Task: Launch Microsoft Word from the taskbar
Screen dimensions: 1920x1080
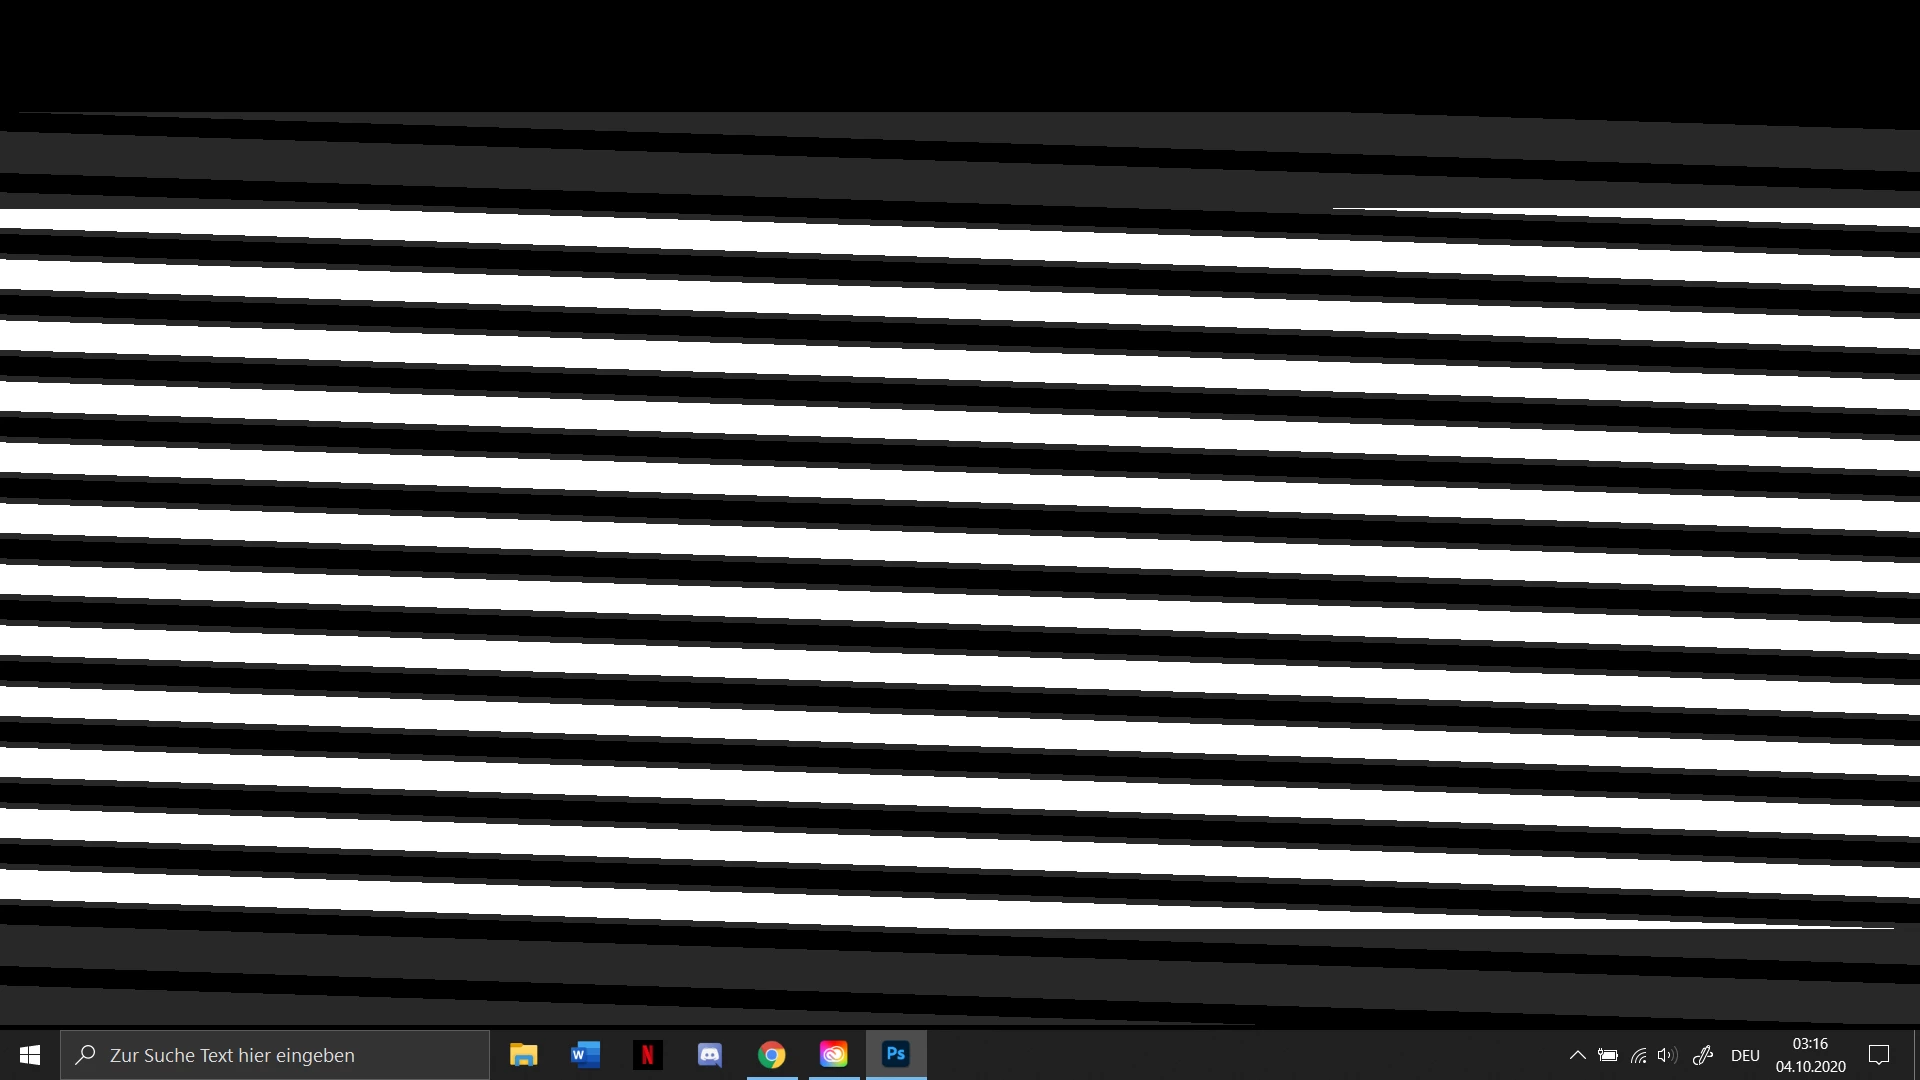Action: 585,1055
